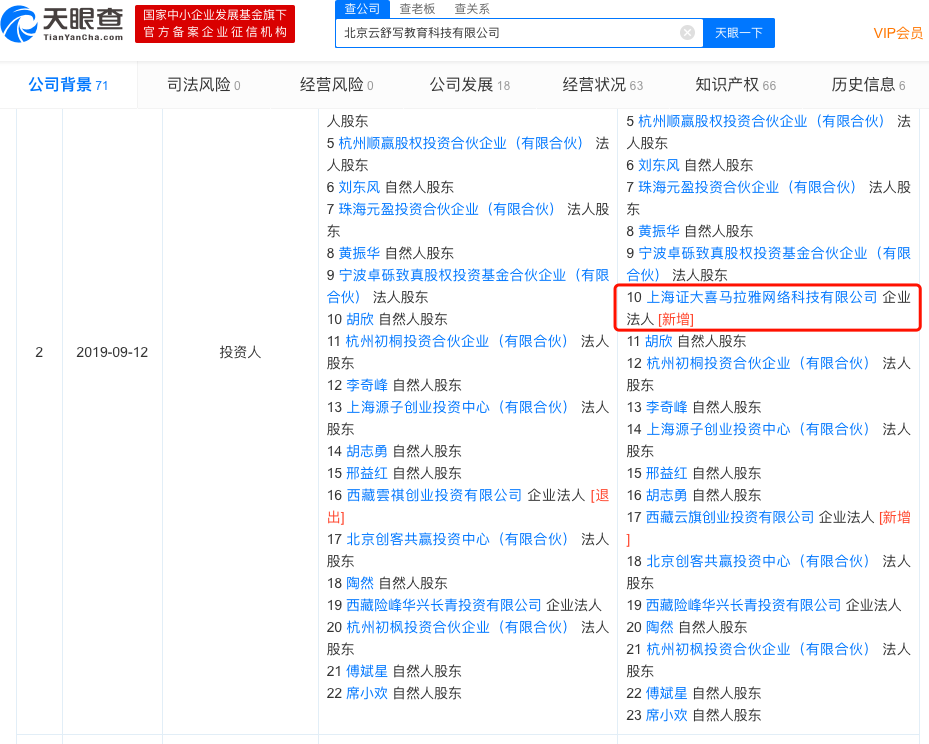
Task: Open 西藏云旗创业投资有限公司 in the after-change column
Action: 730,517
